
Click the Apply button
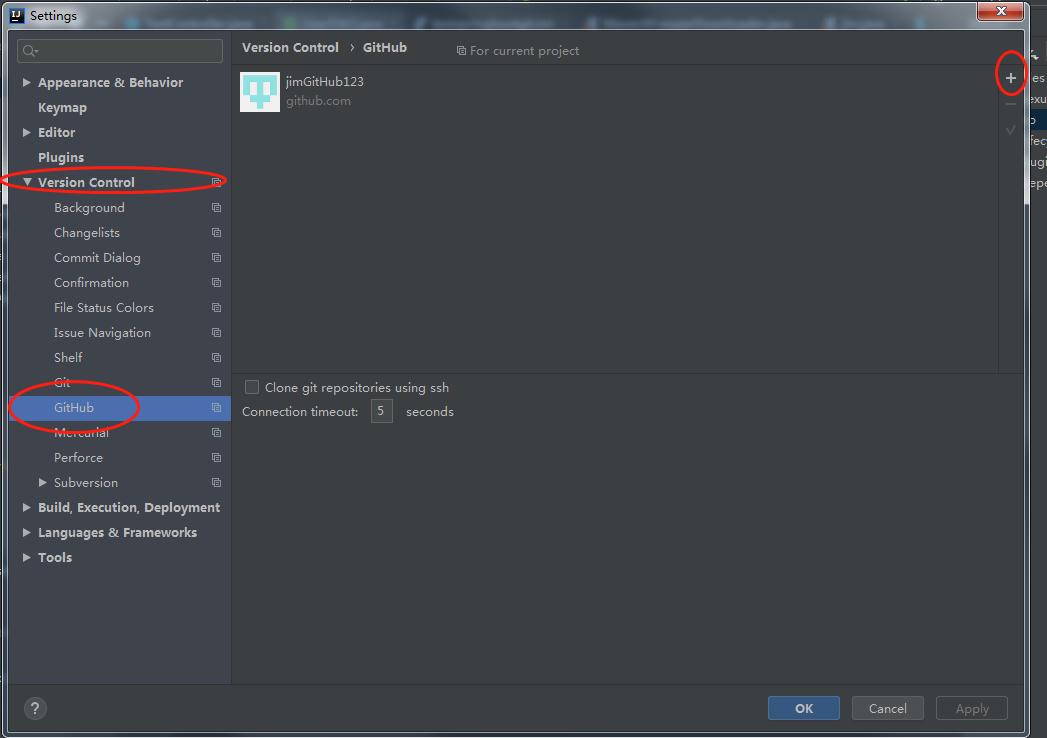coord(972,708)
